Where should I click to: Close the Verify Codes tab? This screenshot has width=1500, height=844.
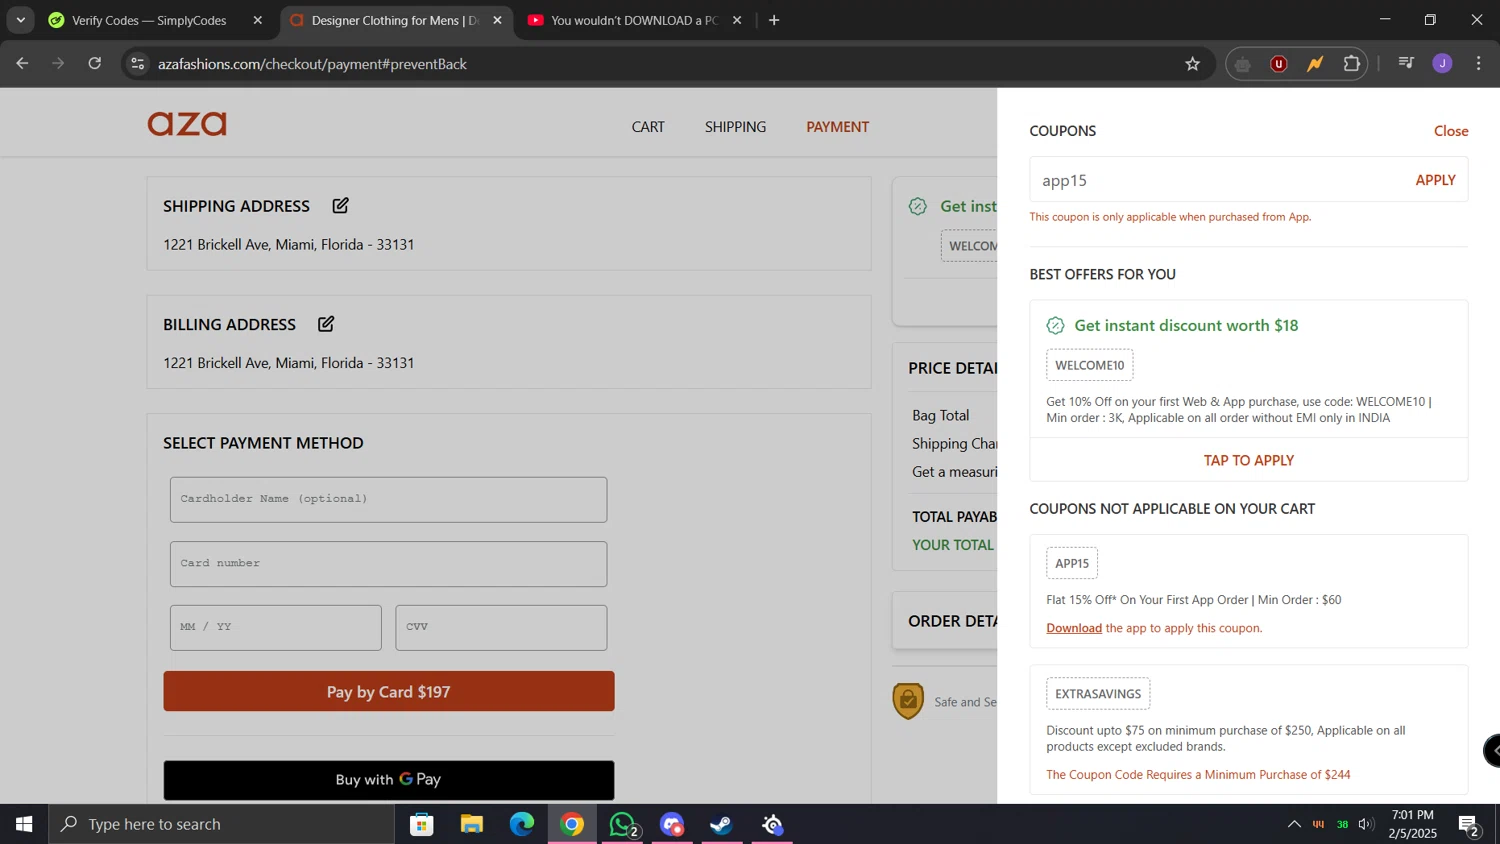[x=257, y=20]
